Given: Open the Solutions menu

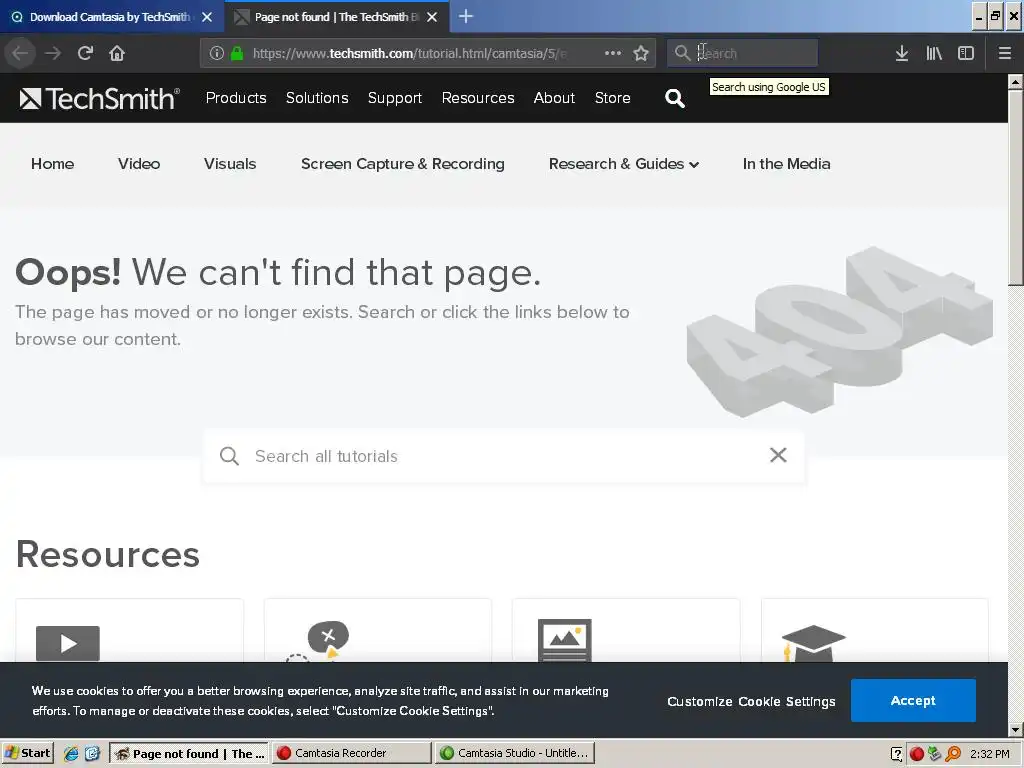Looking at the screenshot, I should pyautogui.click(x=317, y=98).
